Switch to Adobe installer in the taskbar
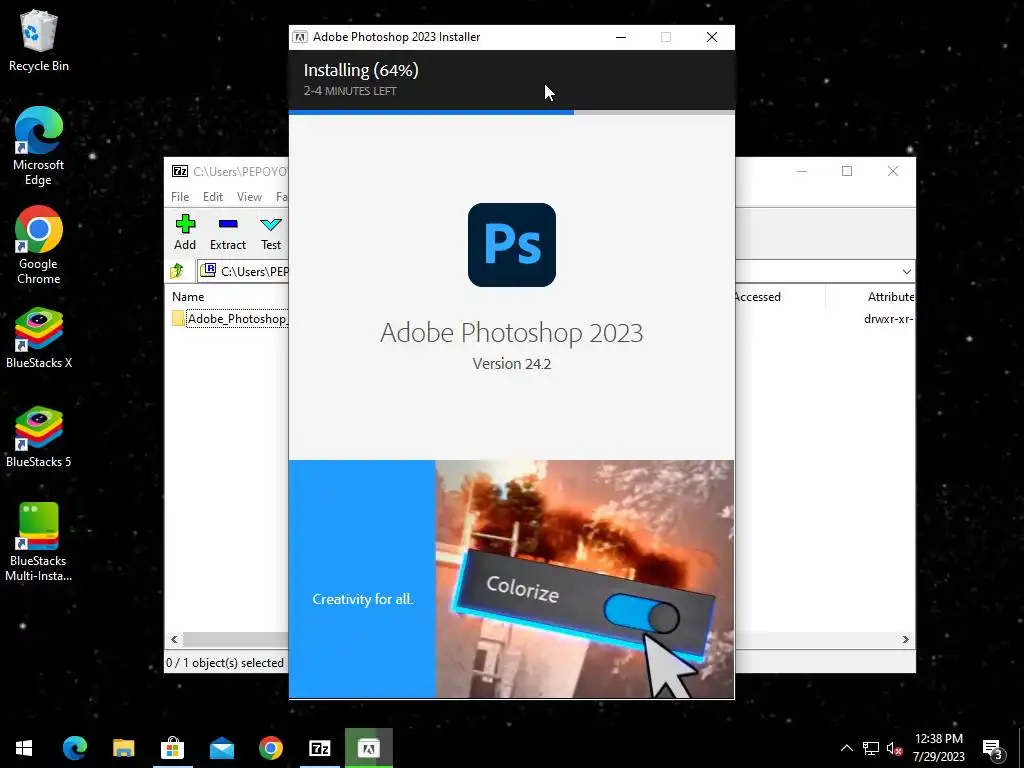 tap(368, 748)
